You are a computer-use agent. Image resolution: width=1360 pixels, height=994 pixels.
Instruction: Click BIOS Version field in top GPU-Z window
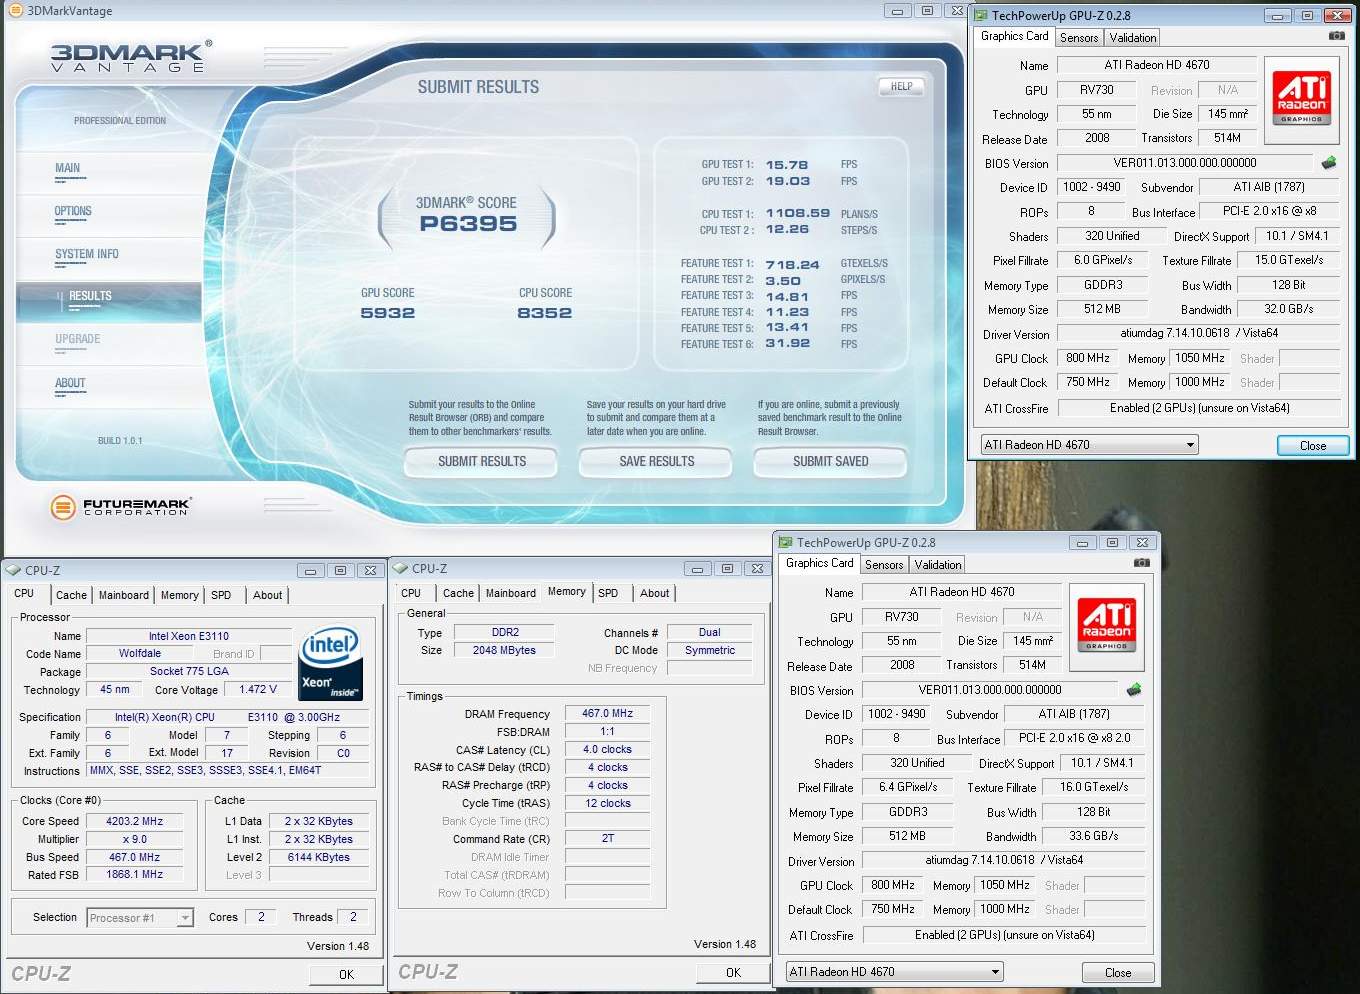click(x=1185, y=163)
